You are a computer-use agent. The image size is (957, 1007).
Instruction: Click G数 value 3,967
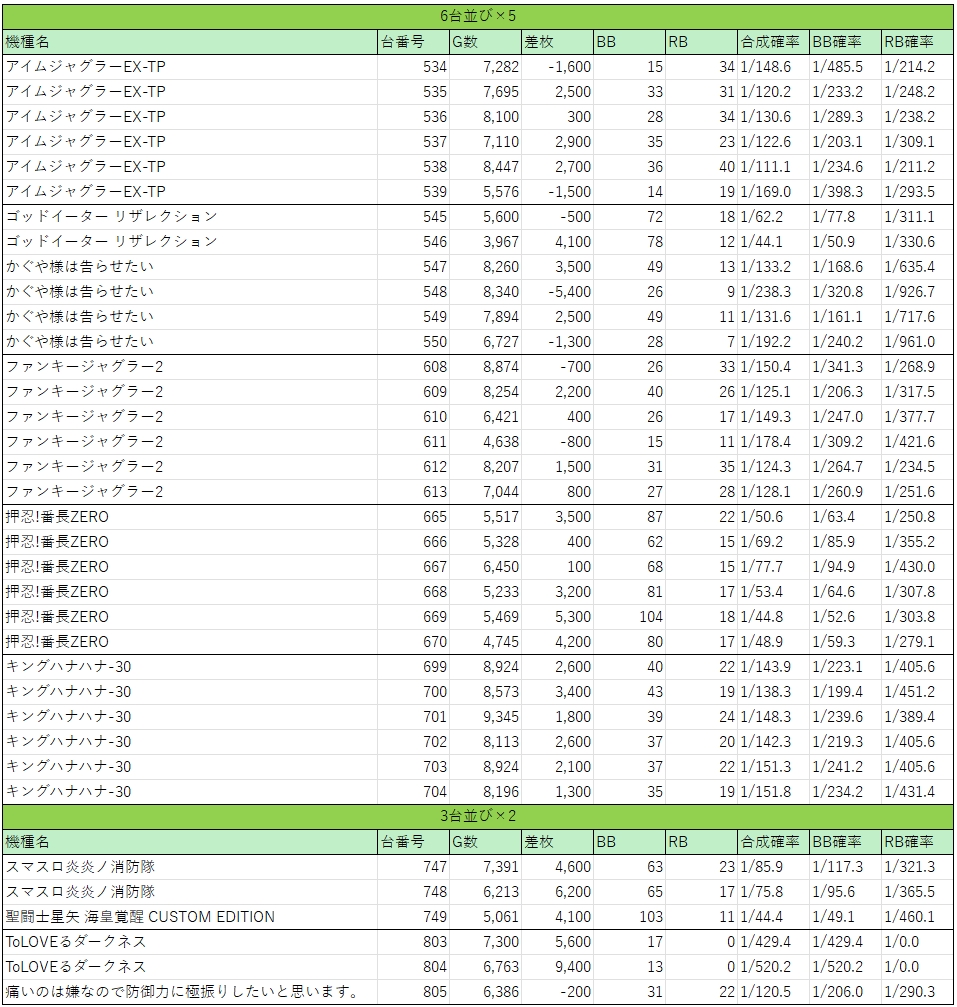coord(486,242)
